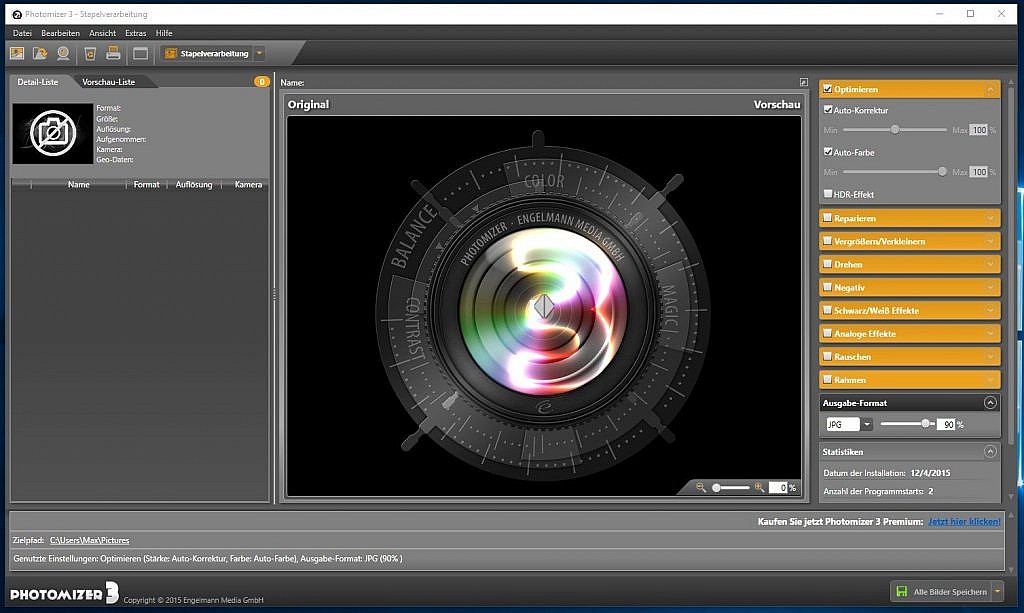Open the Datei menu
This screenshot has height=613, width=1024.
click(22, 33)
